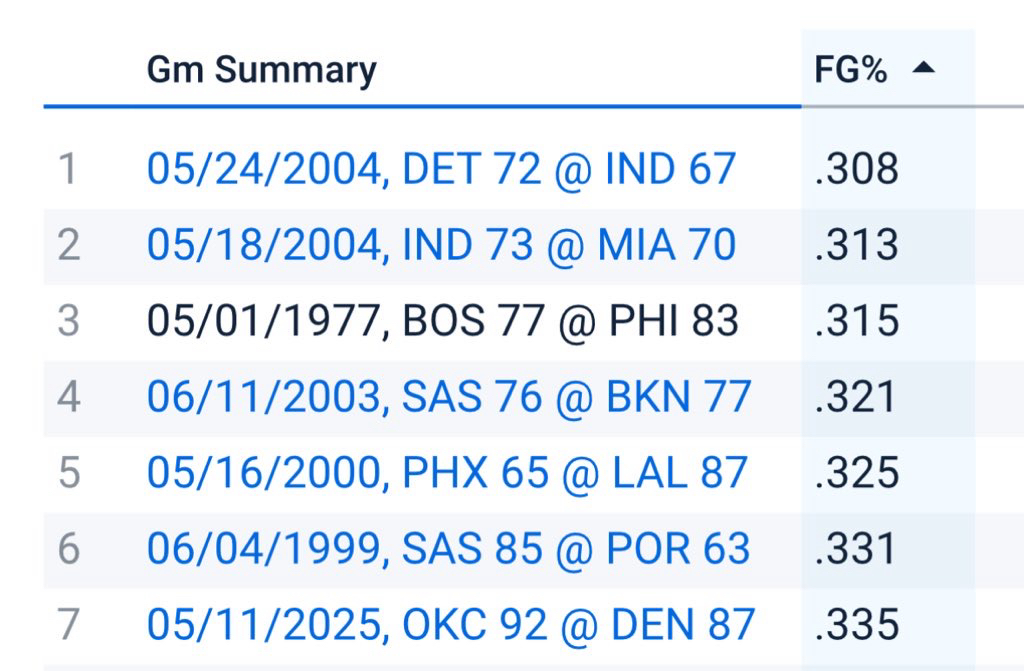The width and height of the screenshot is (1024, 671).
Task: Click the .308 FG% value
Action: 856,169
